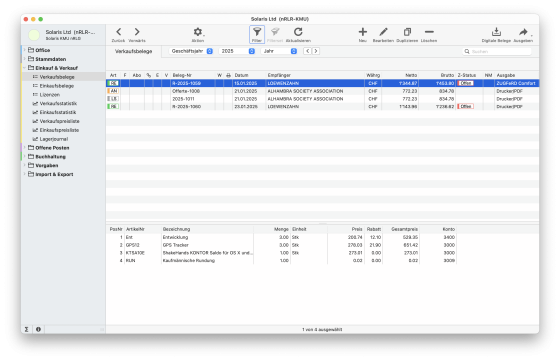This screenshot has width=560, height=361.
Task: Open Verkaufspreisliste in sidebar
Action: pyautogui.click(x=64, y=121)
